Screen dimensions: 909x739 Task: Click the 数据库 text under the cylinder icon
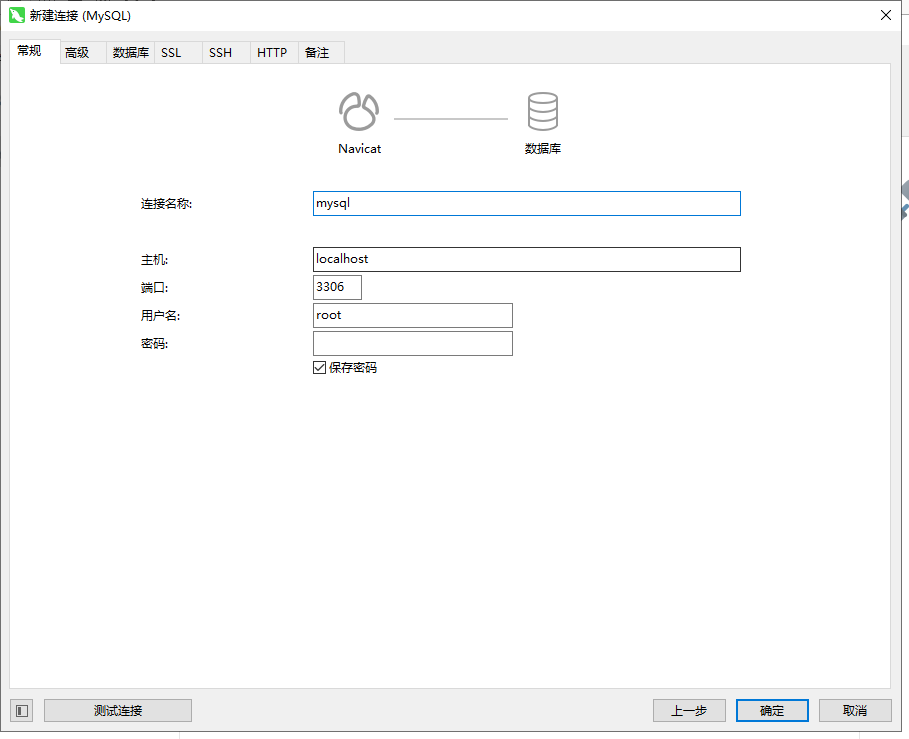point(543,149)
